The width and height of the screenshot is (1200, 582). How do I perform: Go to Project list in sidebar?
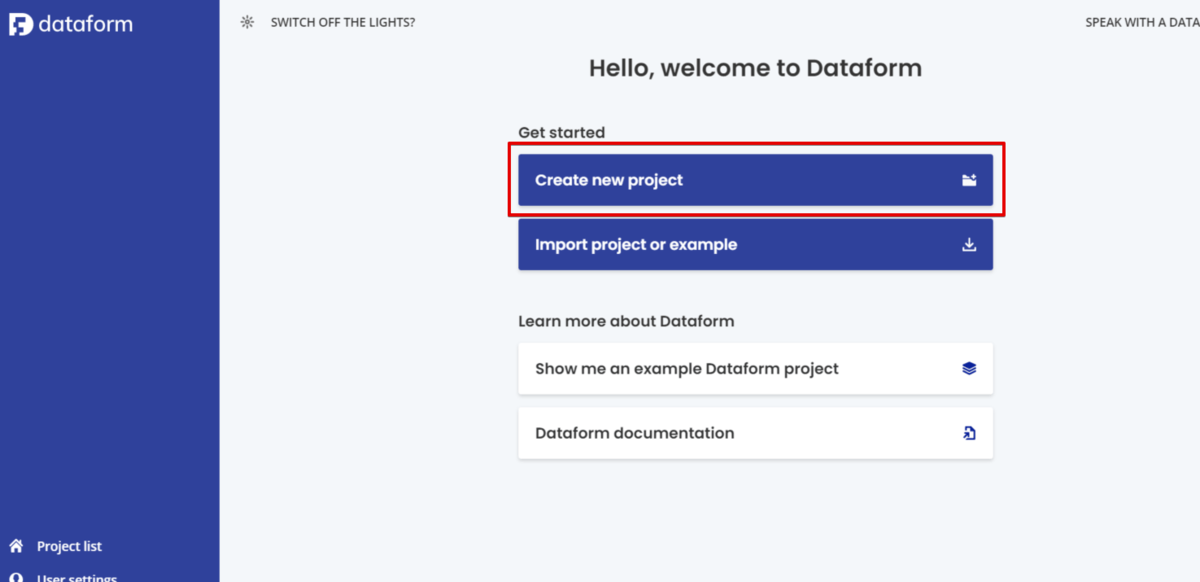tap(69, 546)
